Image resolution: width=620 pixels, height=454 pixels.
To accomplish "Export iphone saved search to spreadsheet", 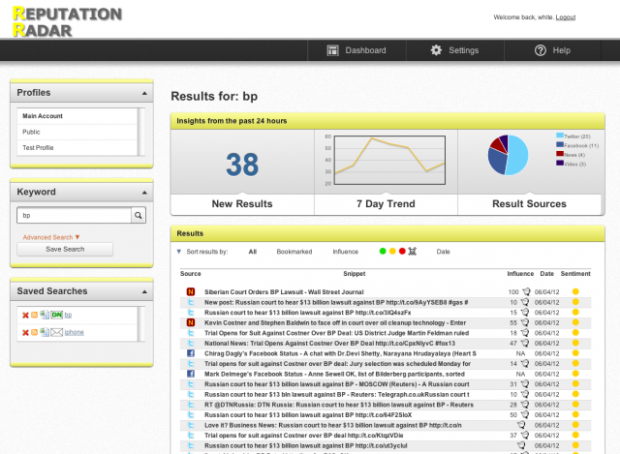I will tap(44, 333).
